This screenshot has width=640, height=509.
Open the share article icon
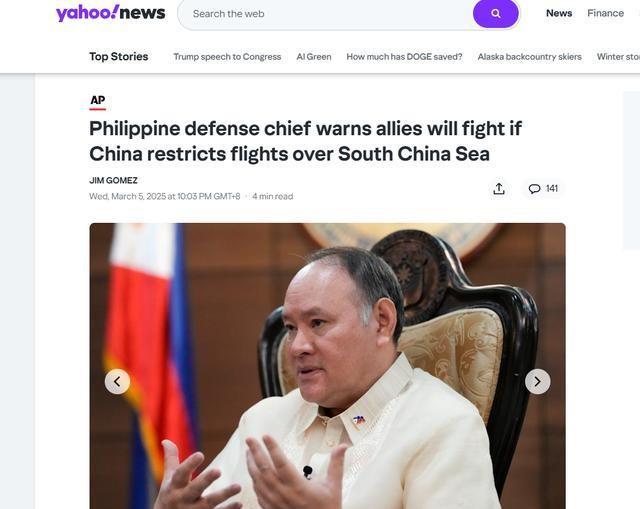tap(499, 189)
